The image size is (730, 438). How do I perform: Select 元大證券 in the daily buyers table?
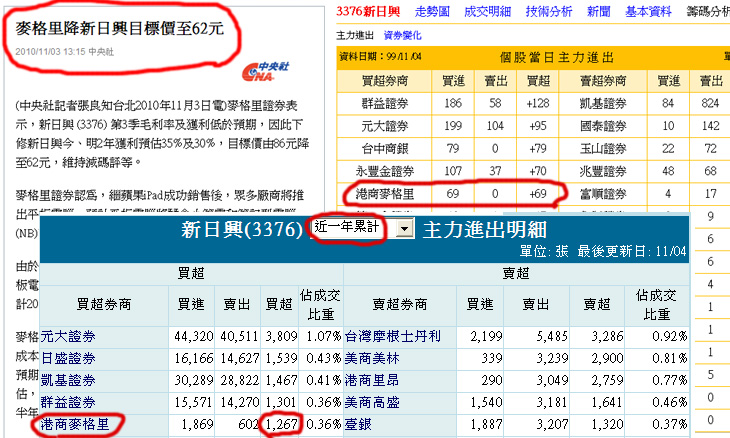[x=385, y=126]
